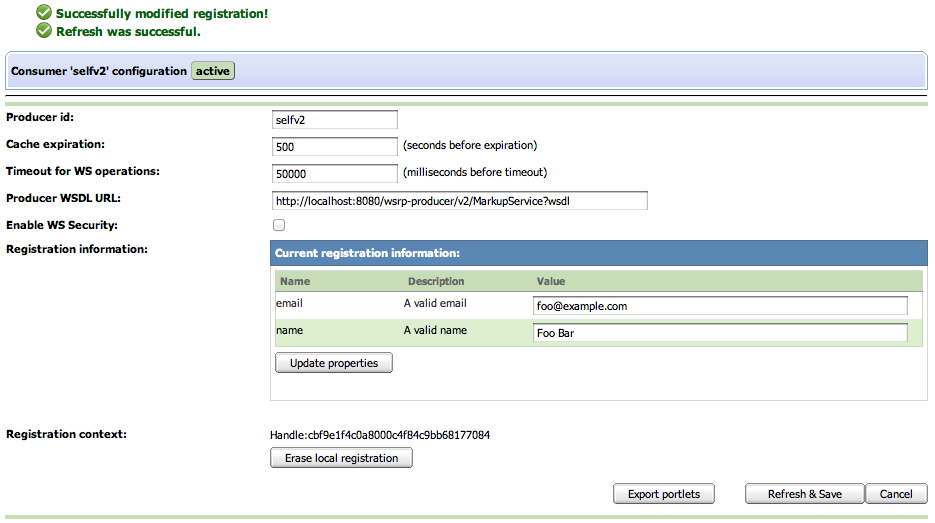Image resolution: width=935 pixels, height=523 pixels.
Task: Click the Producer id input field
Action: (334, 120)
